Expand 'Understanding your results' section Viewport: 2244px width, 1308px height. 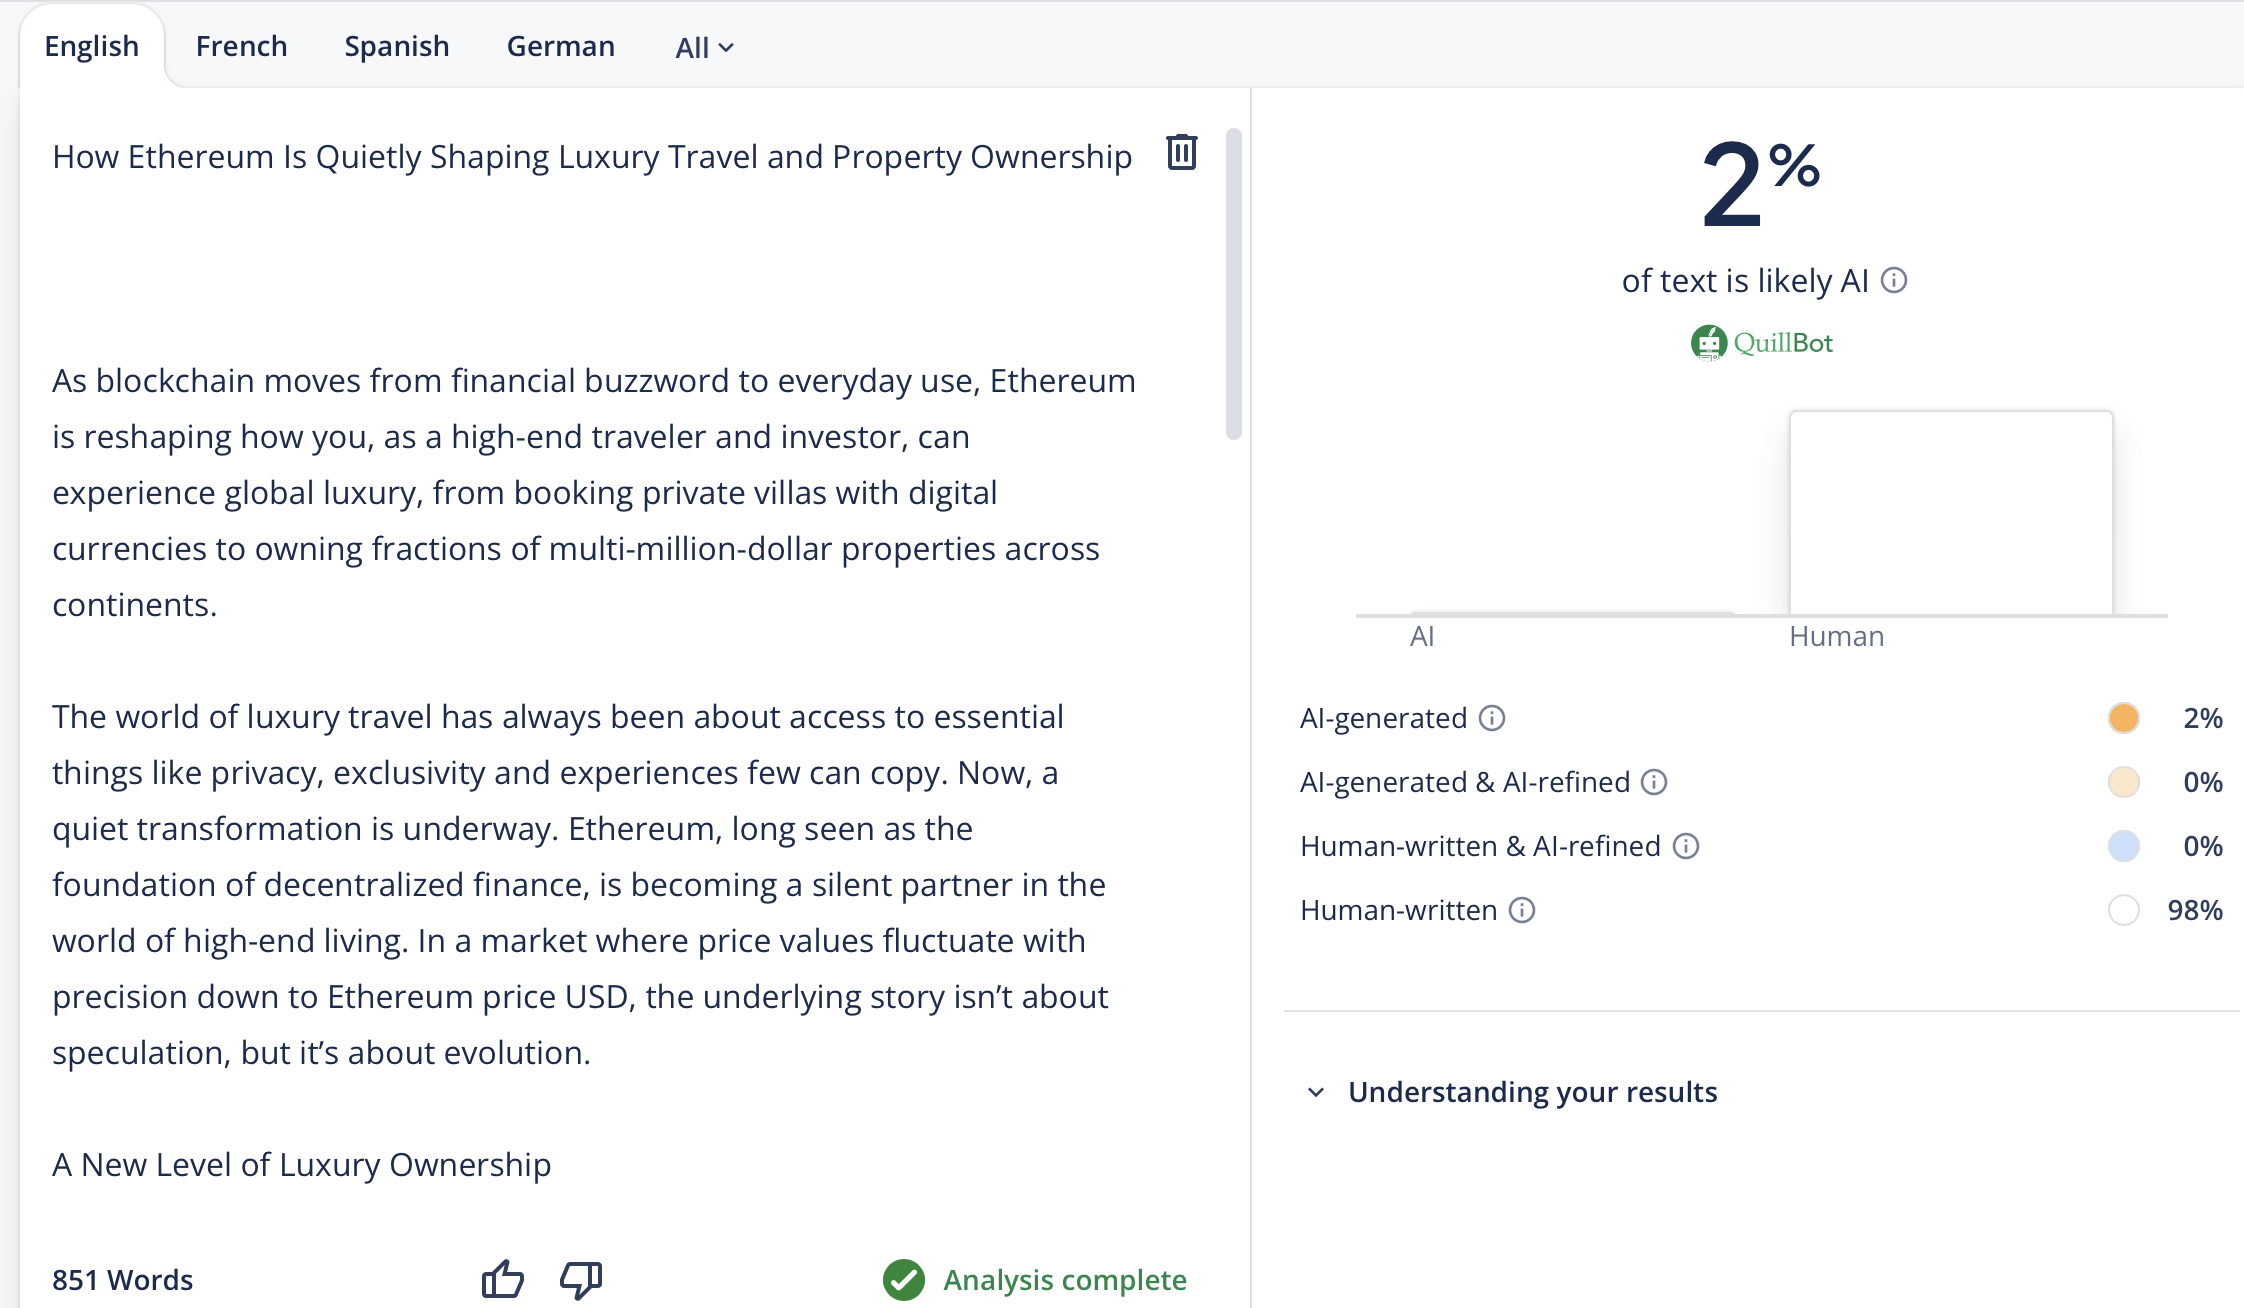point(1532,1092)
